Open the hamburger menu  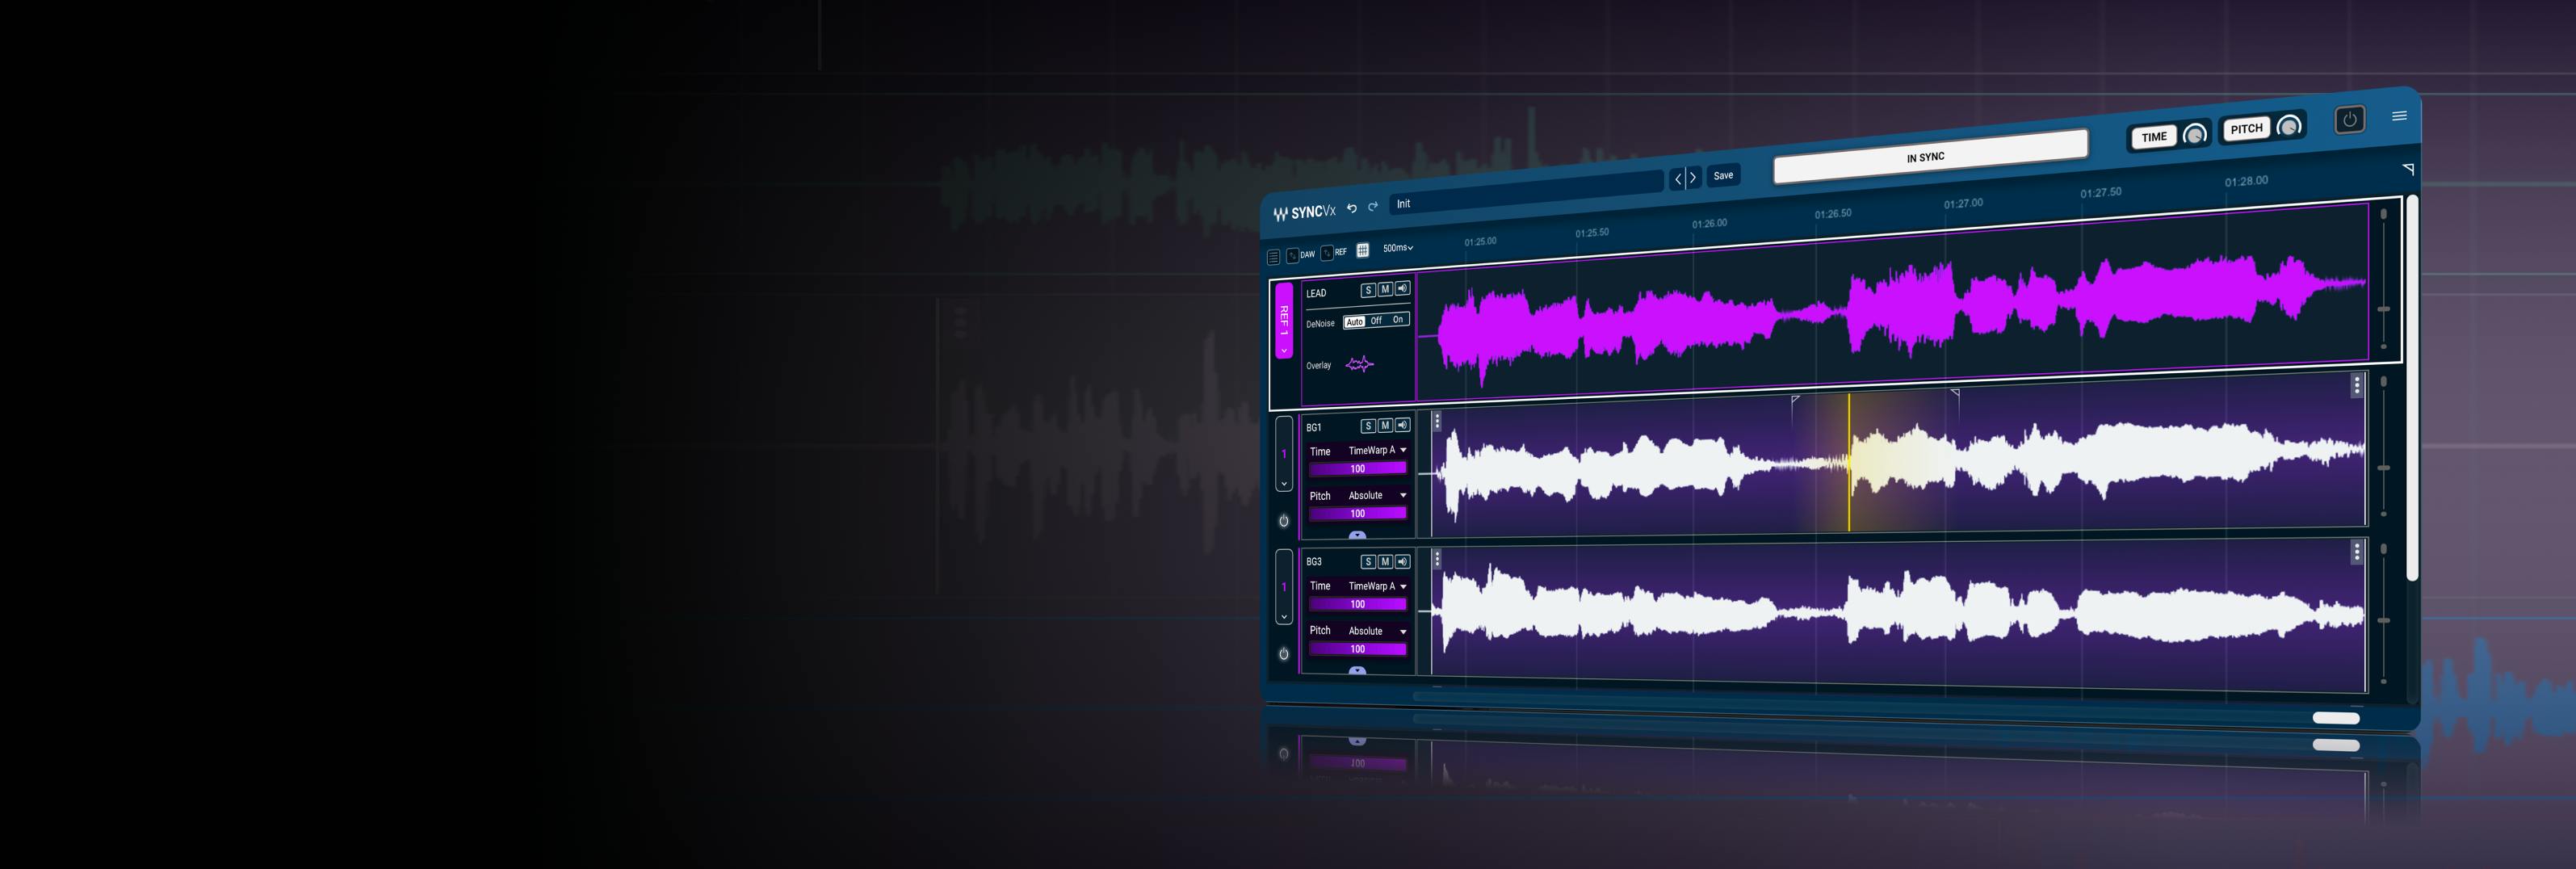point(2399,116)
